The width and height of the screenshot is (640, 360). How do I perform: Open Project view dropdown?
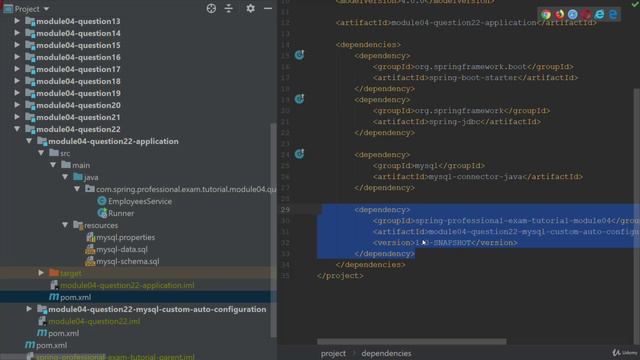click(x=46, y=9)
